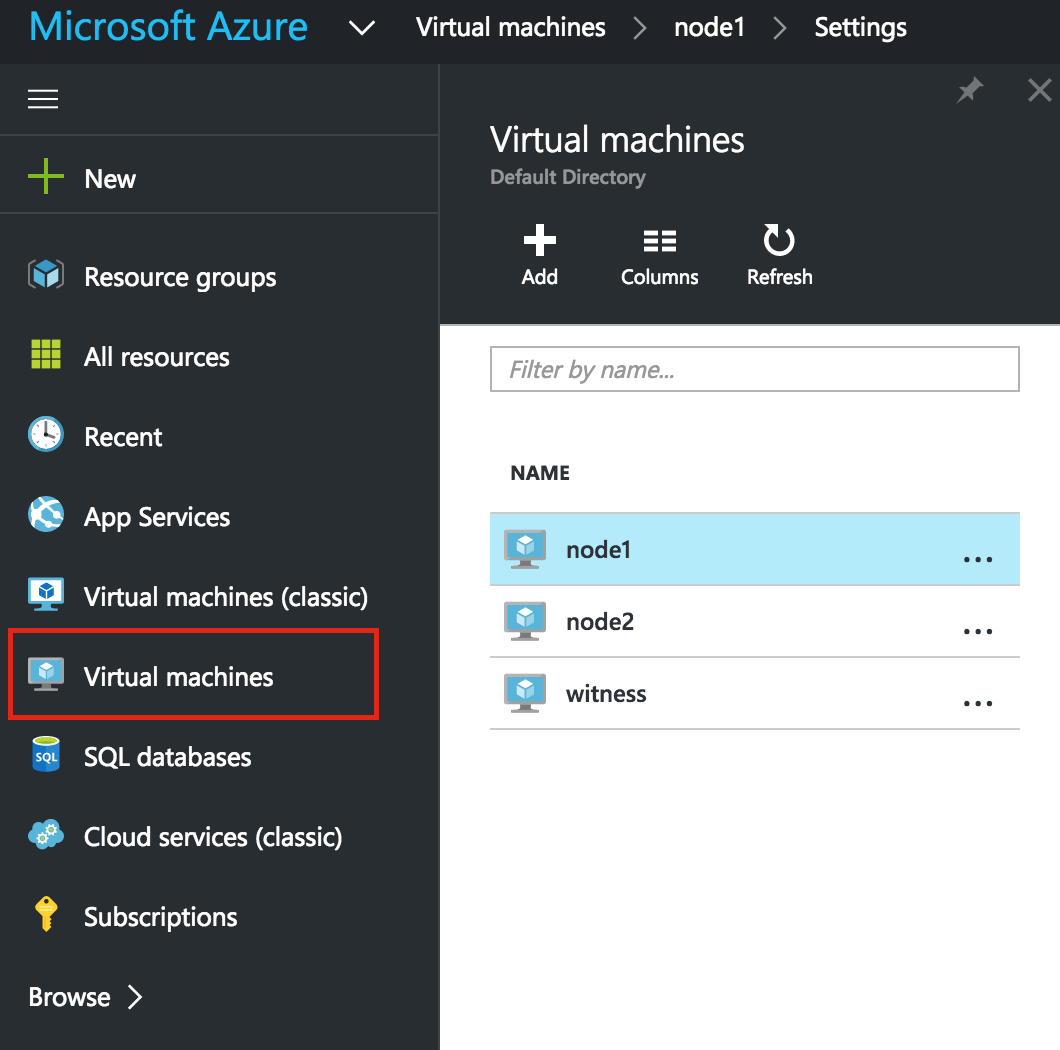Image resolution: width=1060 pixels, height=1050 pixels.
Task: Open SQL databases in the sidebar
Action: 167,757
